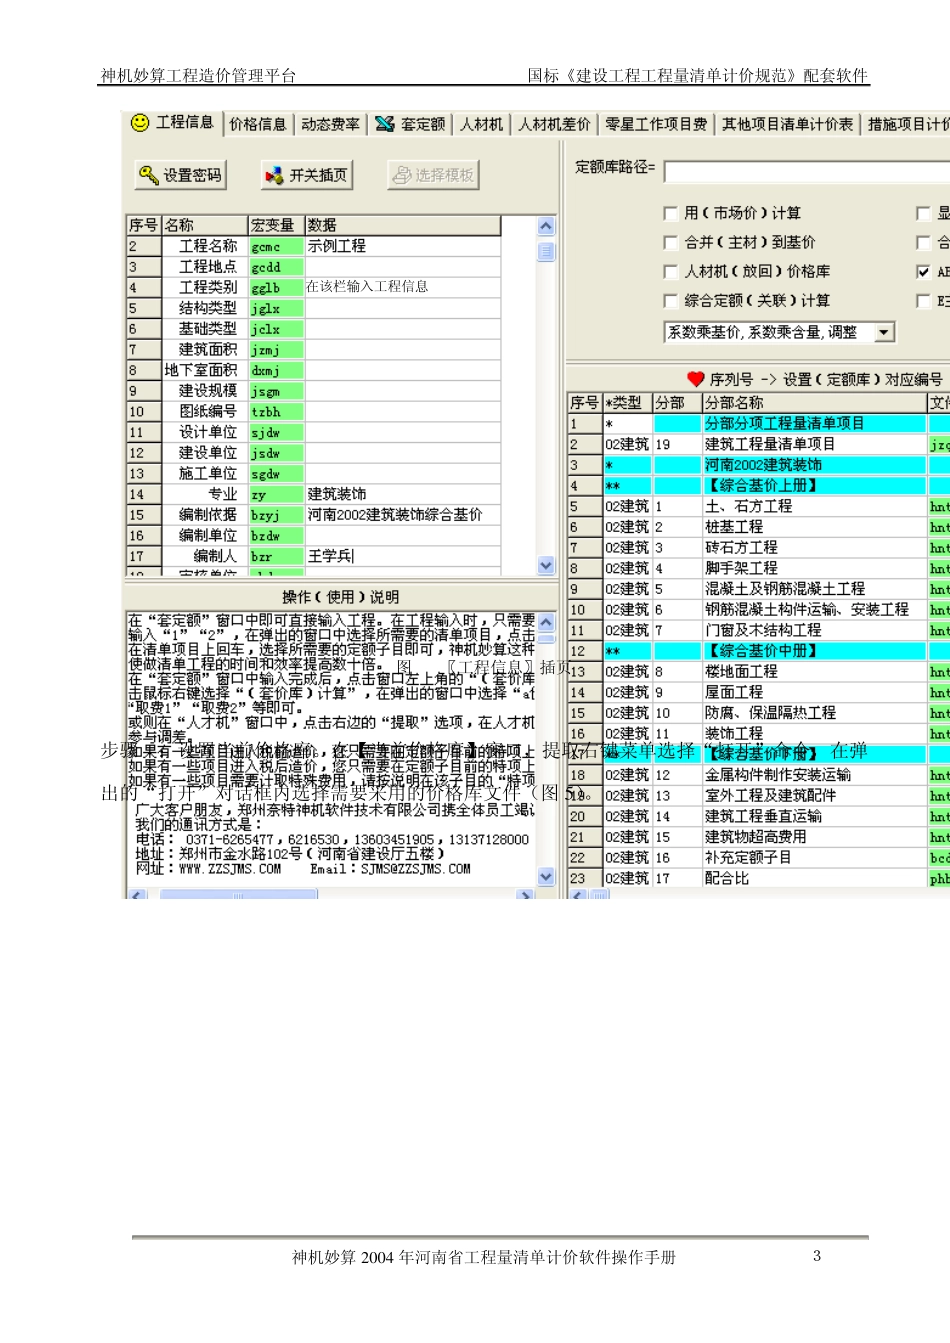The height and width of the screenshot is (1343, 950).
Task: Click the greyed printer icon on 选择模板
Action: pos(401,175)
